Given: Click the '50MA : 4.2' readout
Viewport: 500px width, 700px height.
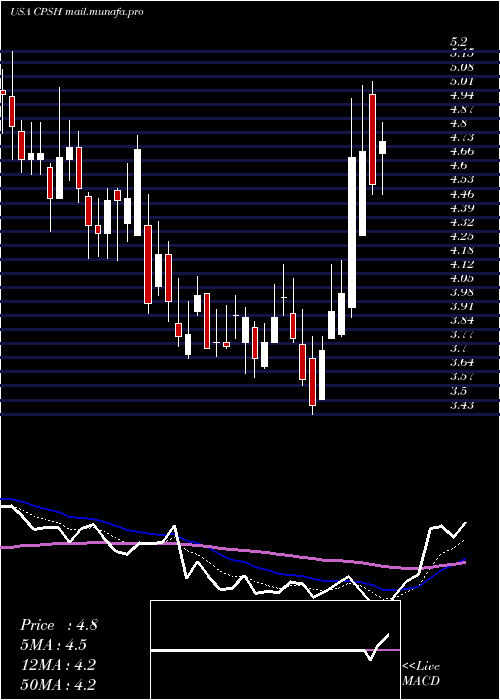Looking at the screenshot, I should click(58, 684).
